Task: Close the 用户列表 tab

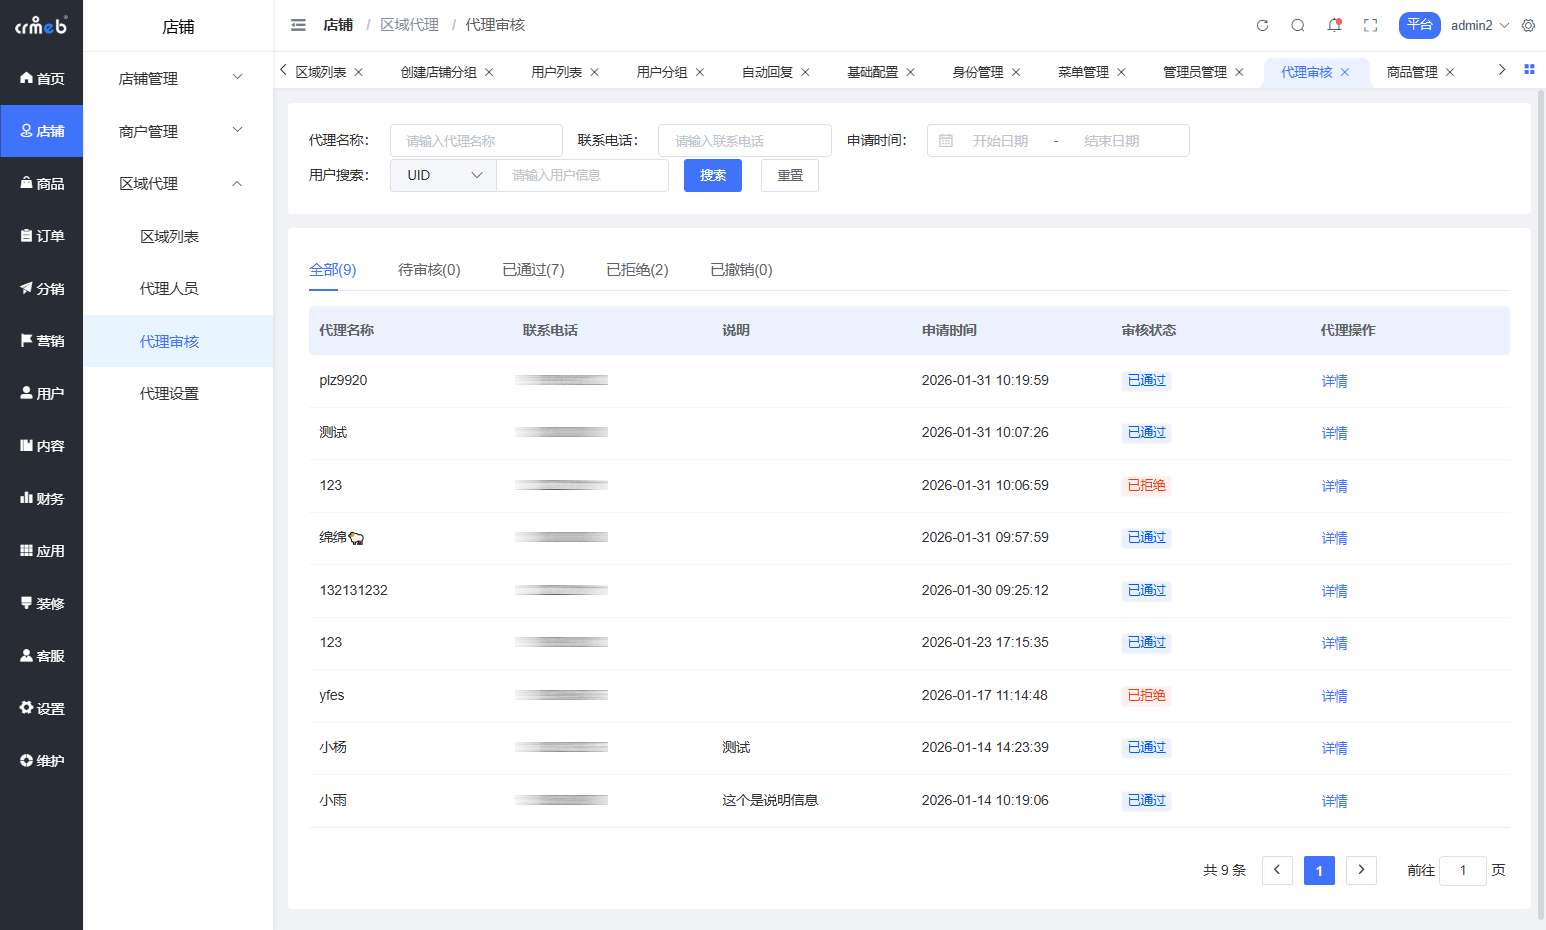Action: tap(595, 72)
